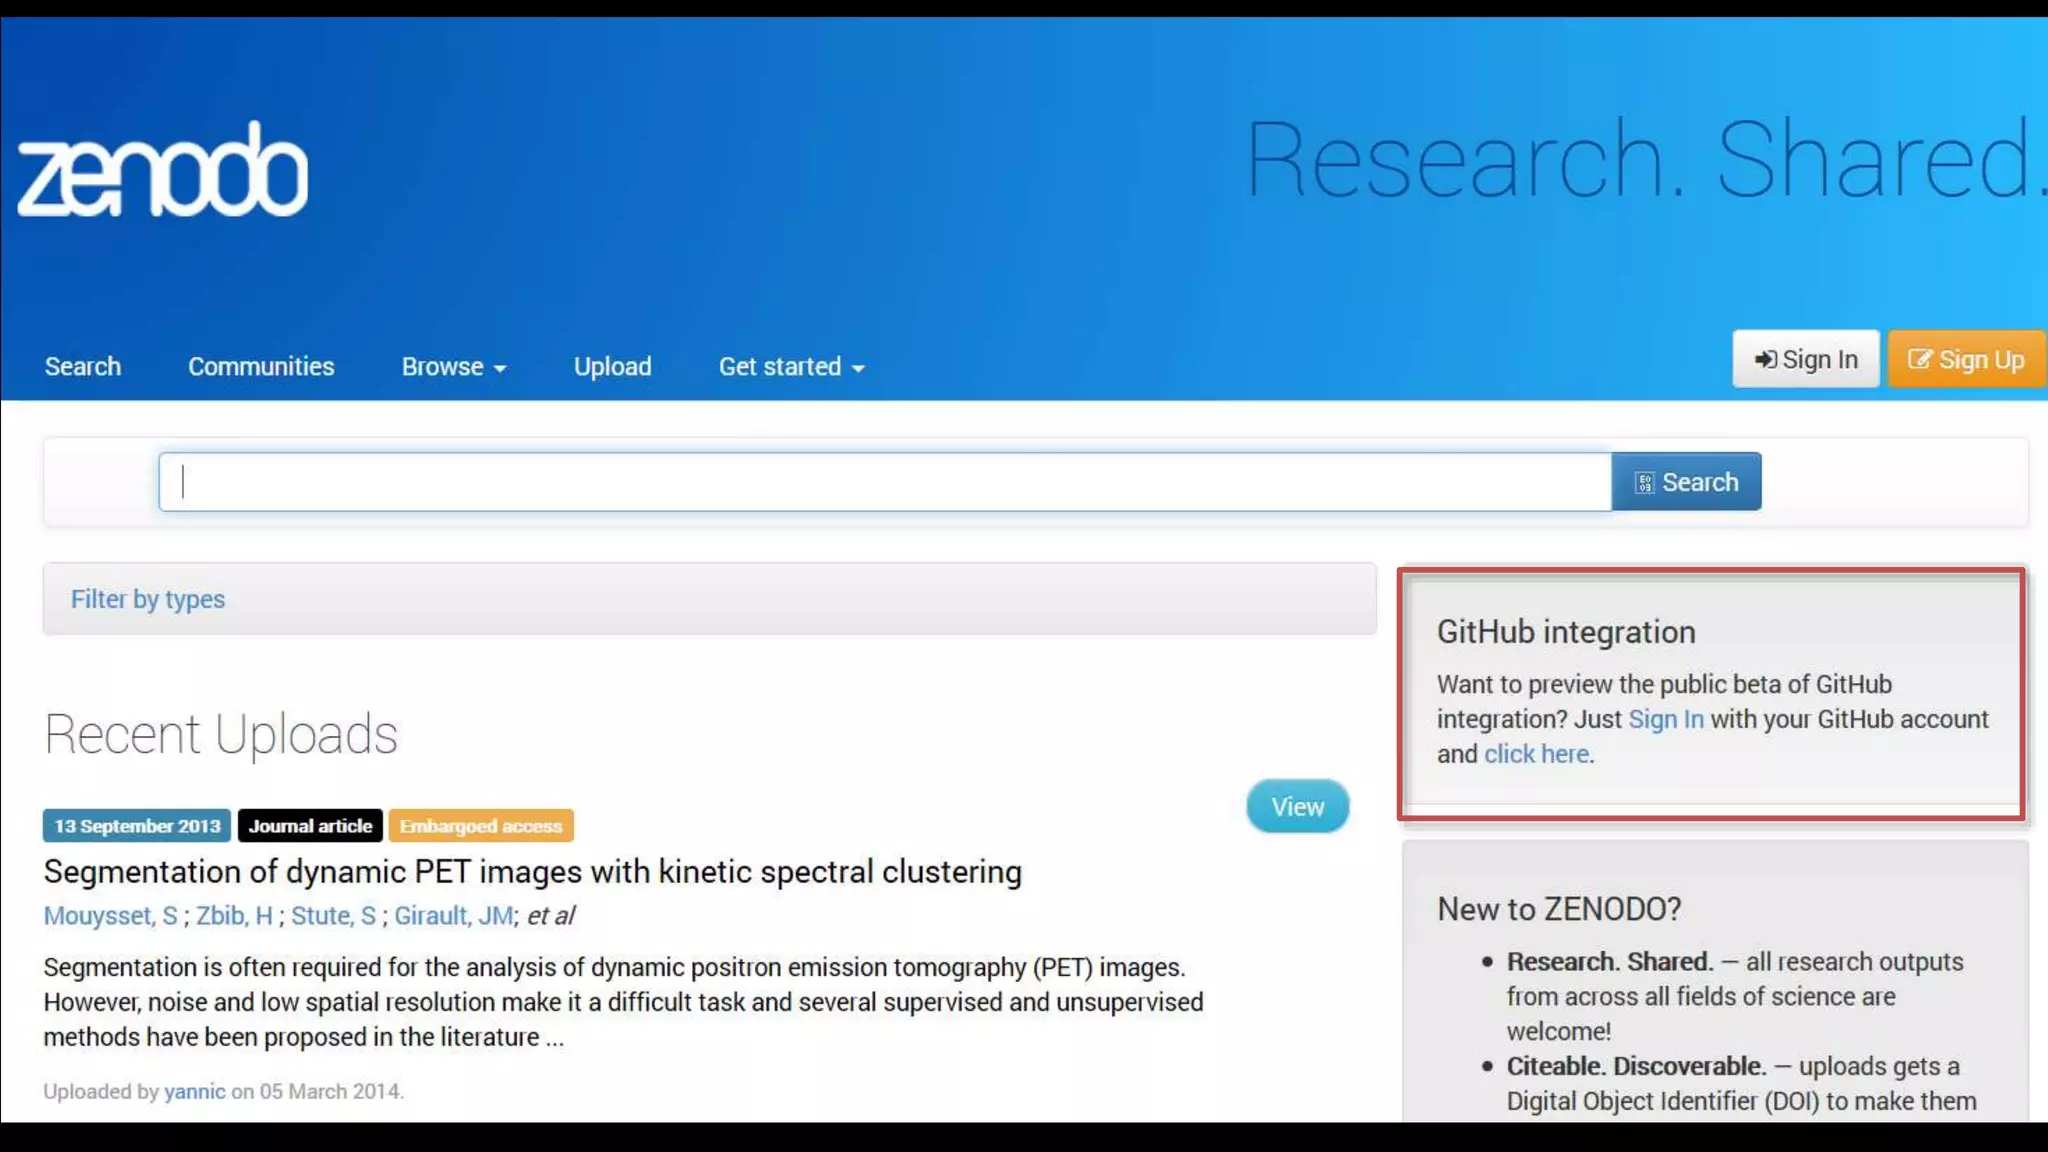
Task: Open the Search menu item
Action: click(x=83, y=366)
